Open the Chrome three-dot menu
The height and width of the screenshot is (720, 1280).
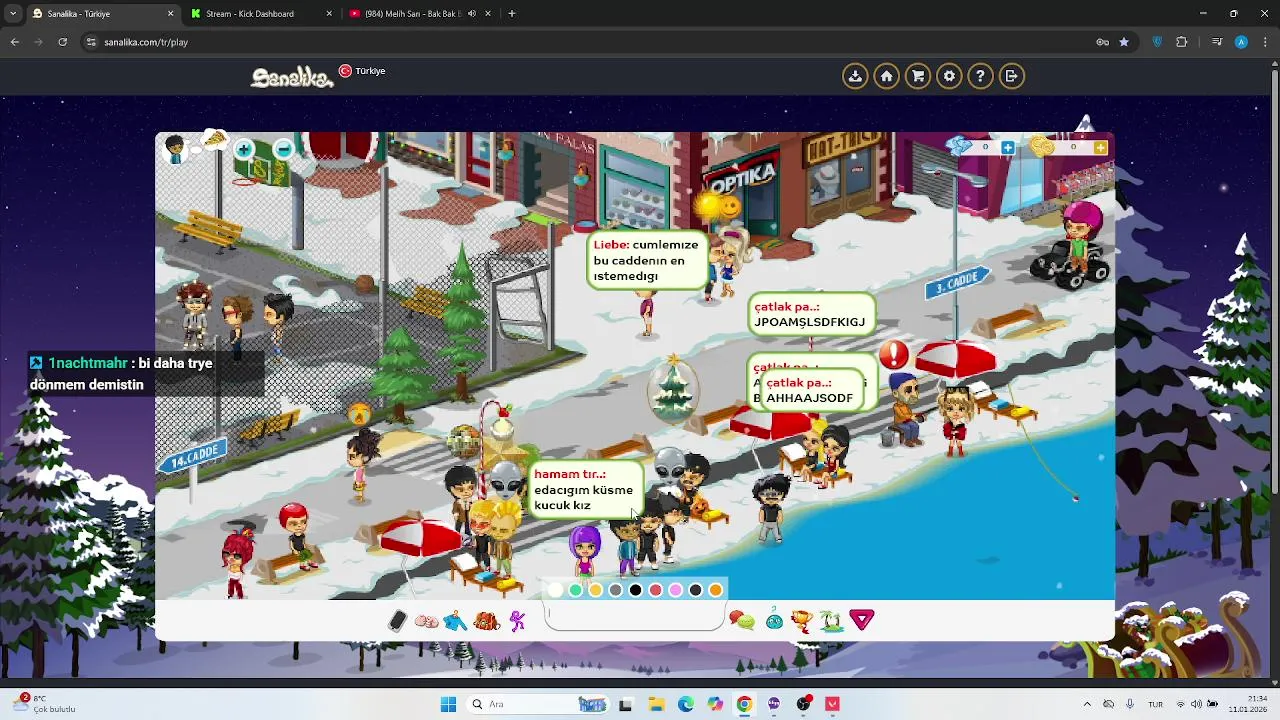[1265, 42]
